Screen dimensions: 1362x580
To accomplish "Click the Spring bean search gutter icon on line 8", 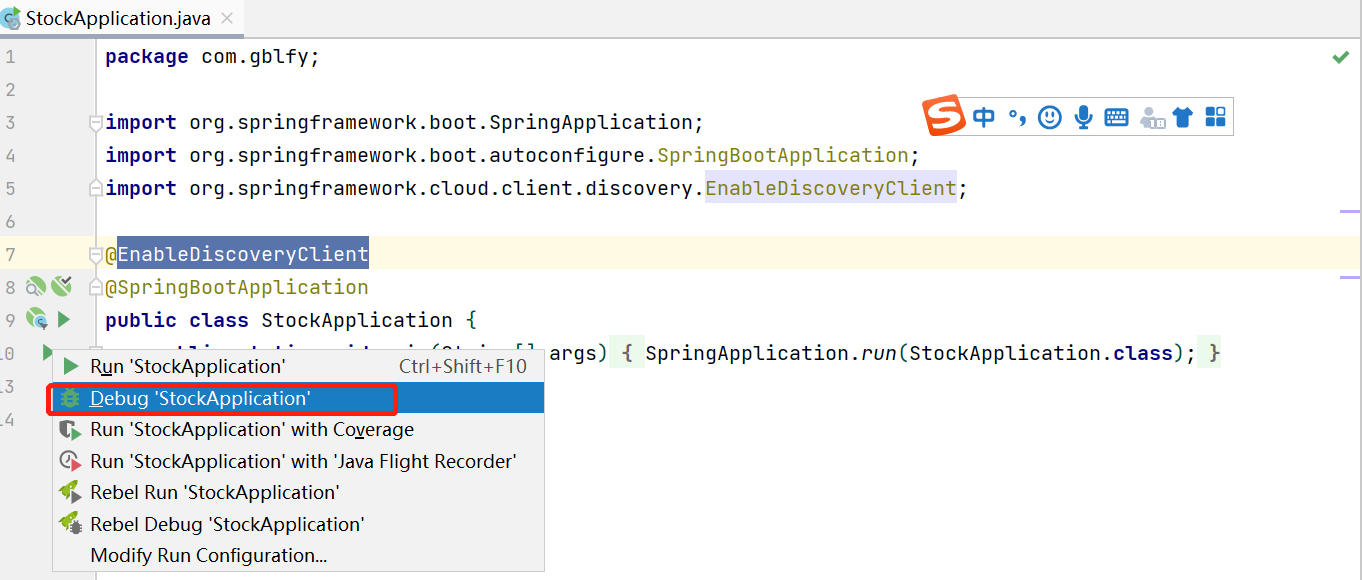I will point(36,287).
